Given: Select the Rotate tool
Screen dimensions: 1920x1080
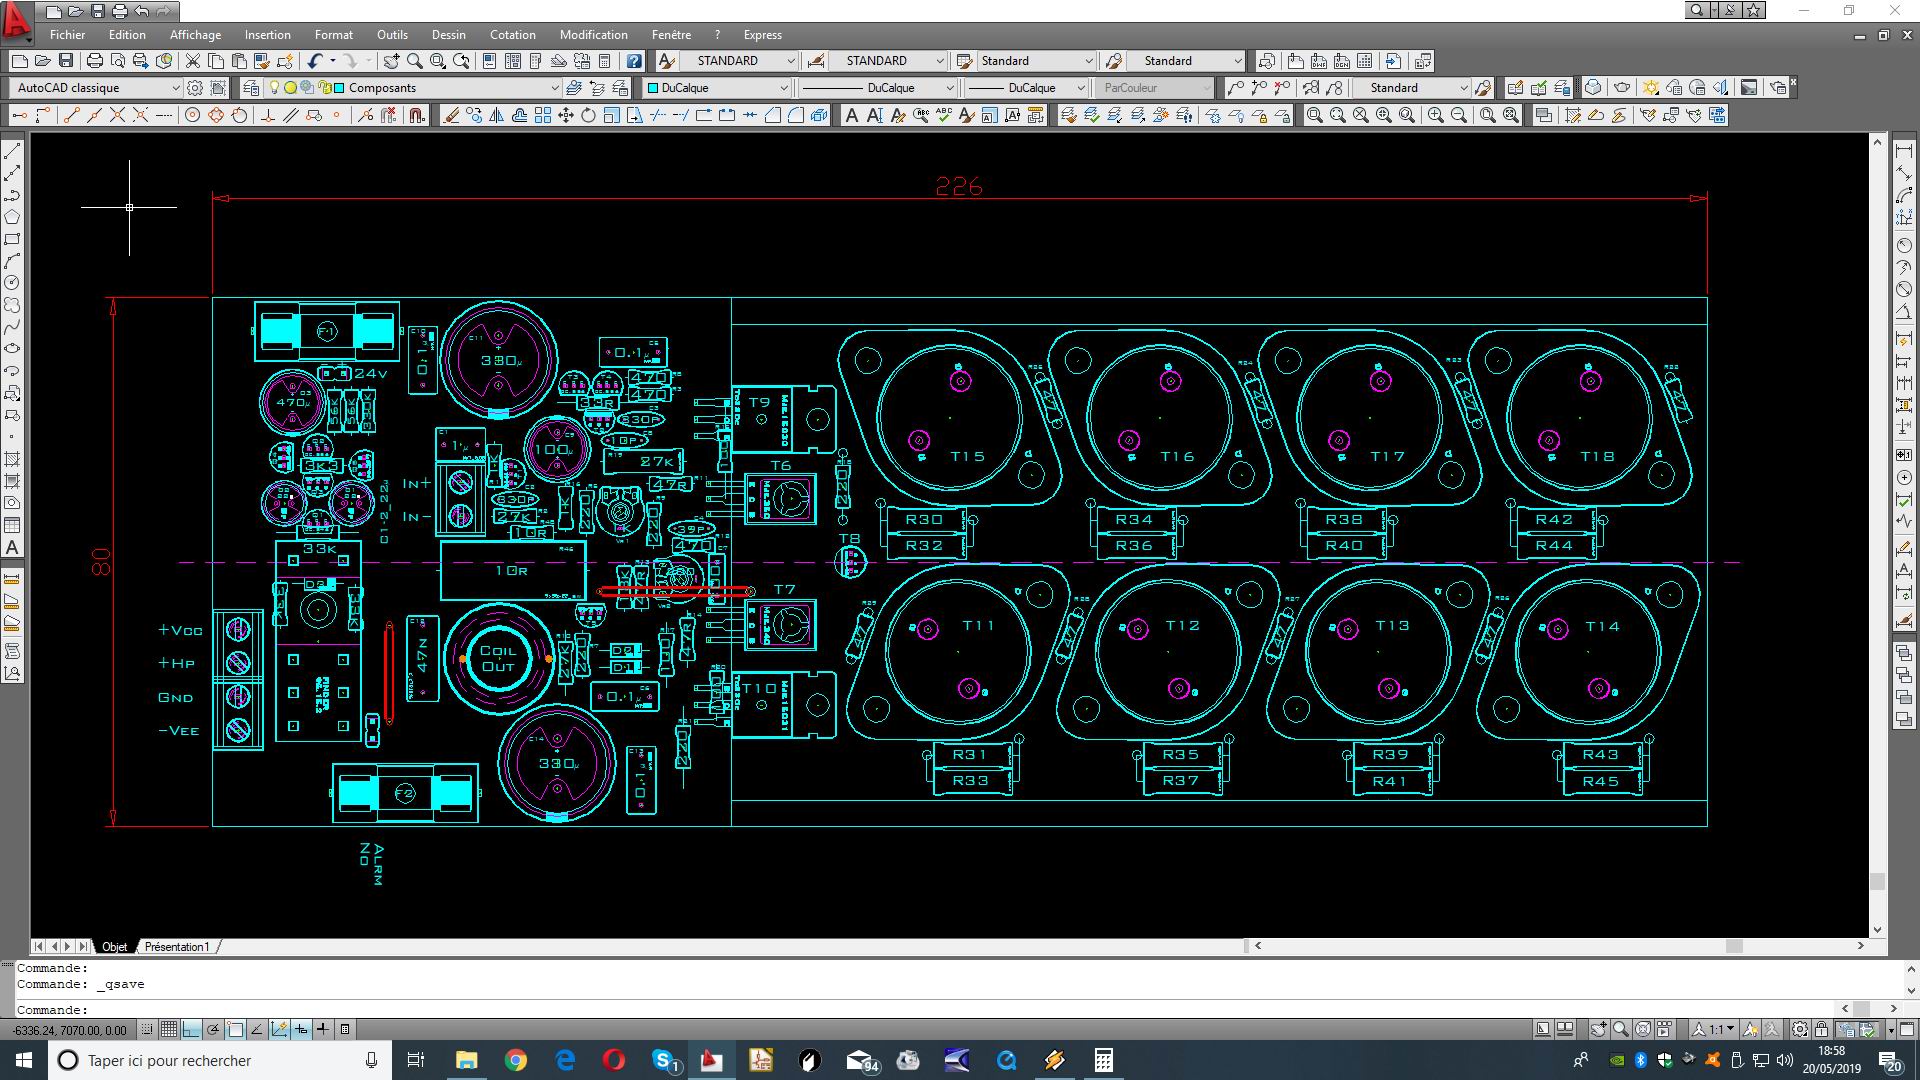Looking at the screenshot, I should coord(588,115).
